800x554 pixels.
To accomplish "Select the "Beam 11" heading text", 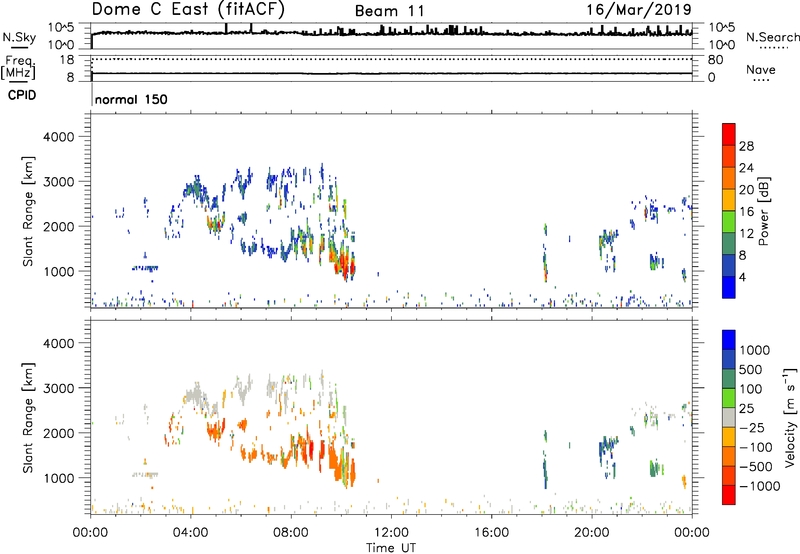I will click(x=390, y=11).
